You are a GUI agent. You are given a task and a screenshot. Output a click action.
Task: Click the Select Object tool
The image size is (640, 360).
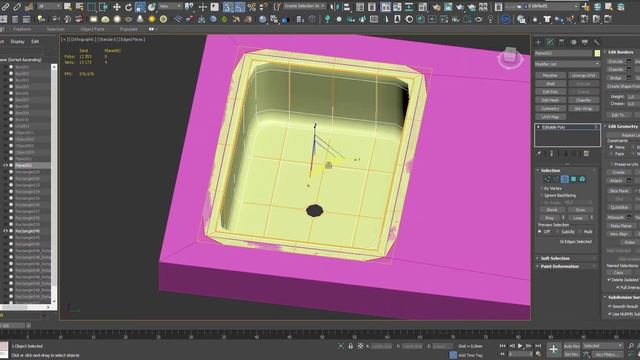[68, 7]
